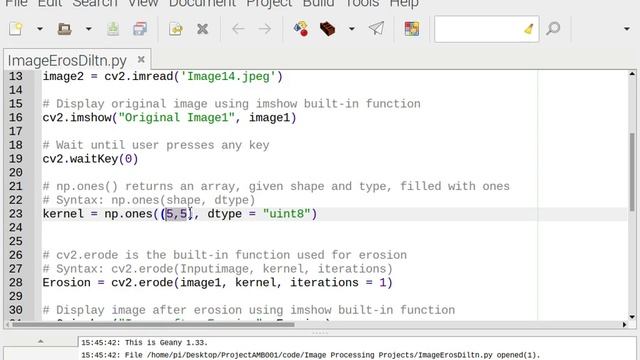Open the Project menu
The image size is (640, 360).
click(269, 3)
